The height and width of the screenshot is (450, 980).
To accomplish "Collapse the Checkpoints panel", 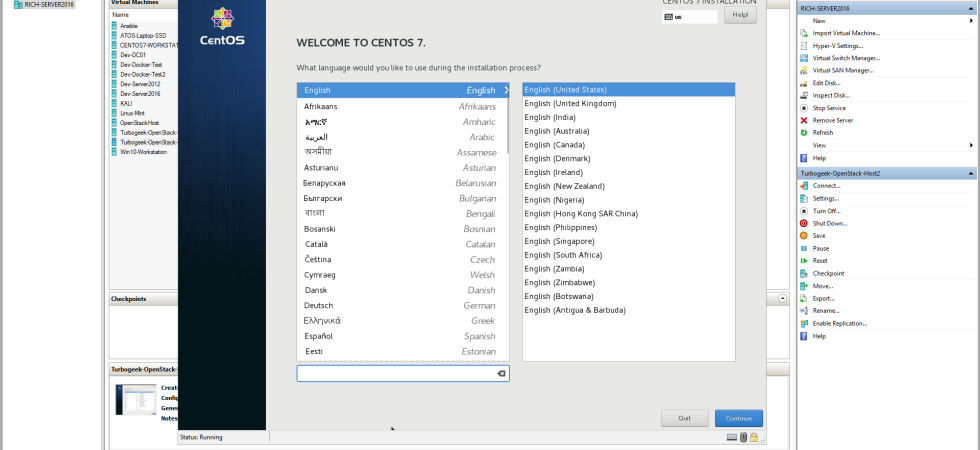I will pos(782,299).
